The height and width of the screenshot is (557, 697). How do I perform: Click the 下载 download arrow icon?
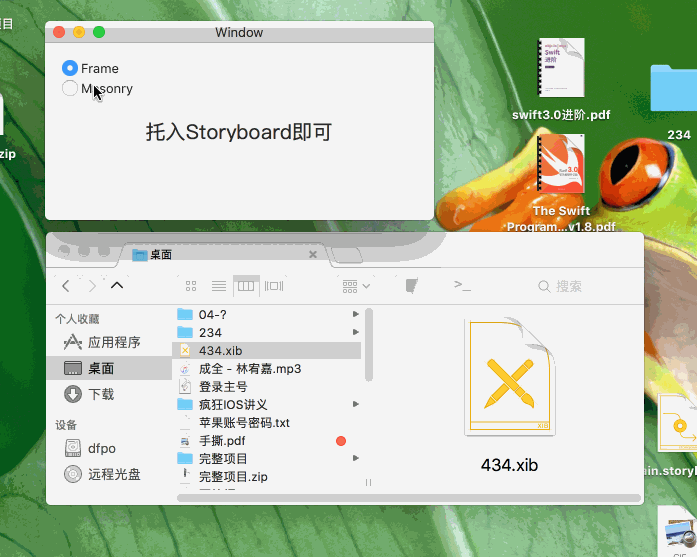click(73, 394)
